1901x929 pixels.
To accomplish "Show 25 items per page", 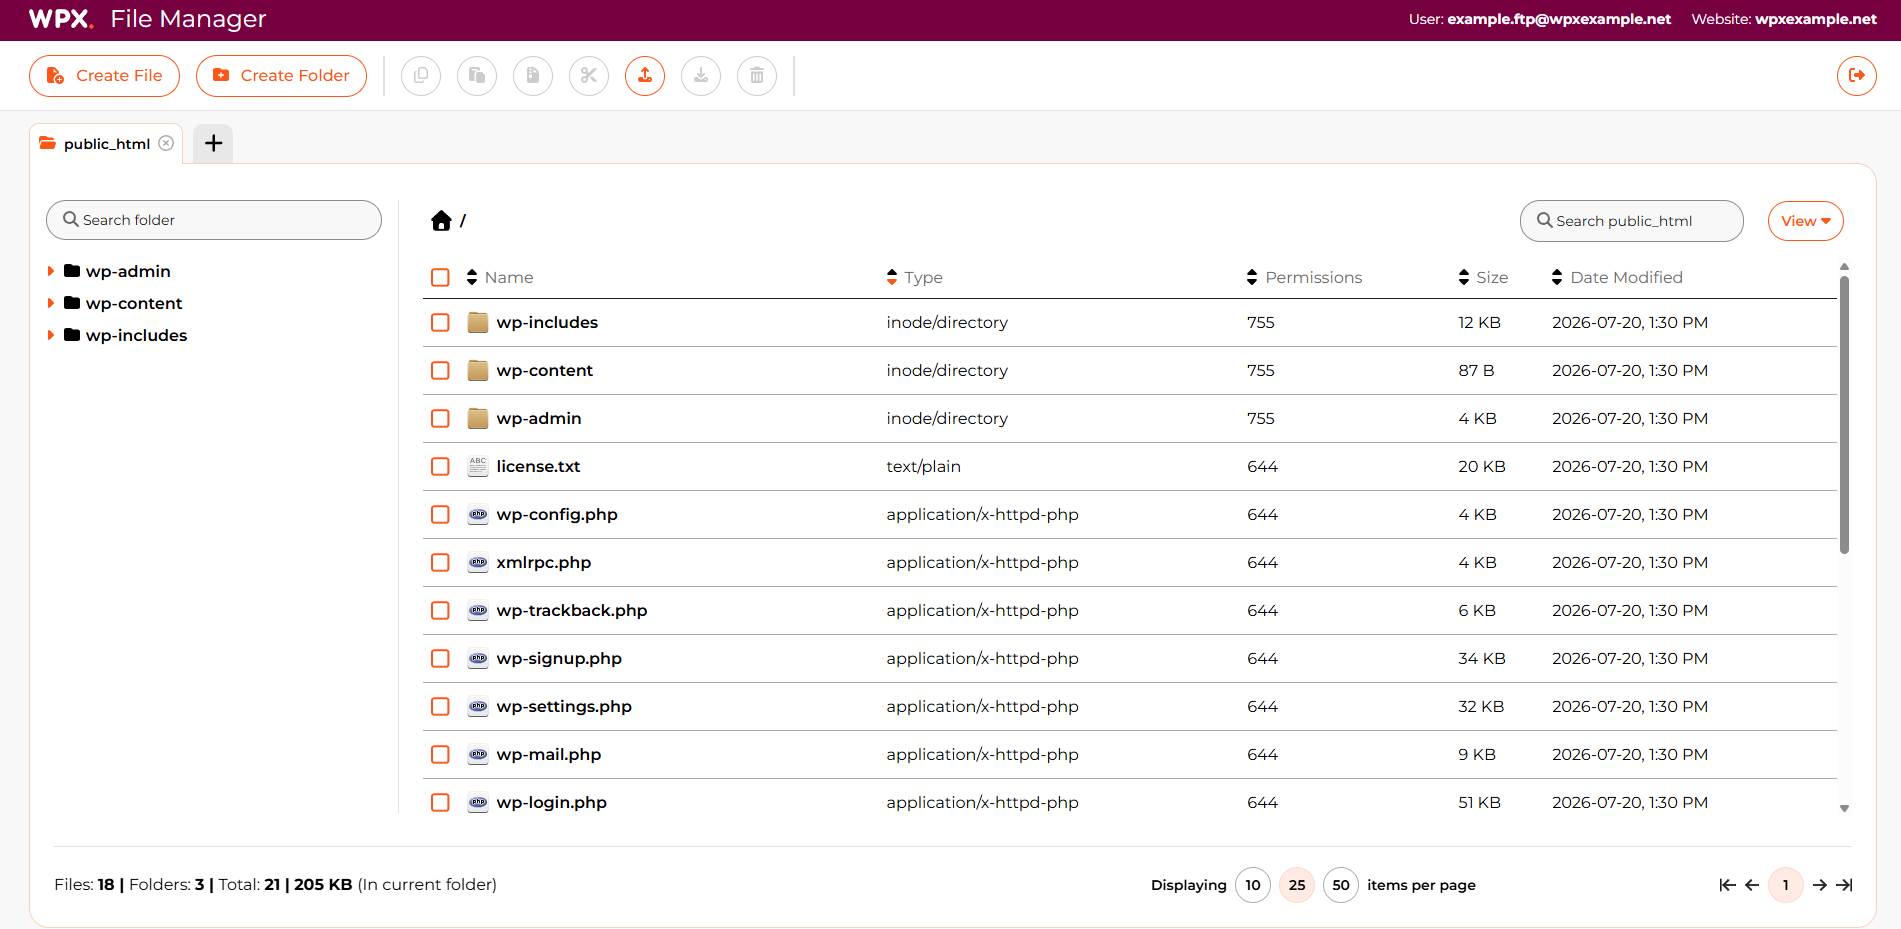I will (x=1297, y=885).
